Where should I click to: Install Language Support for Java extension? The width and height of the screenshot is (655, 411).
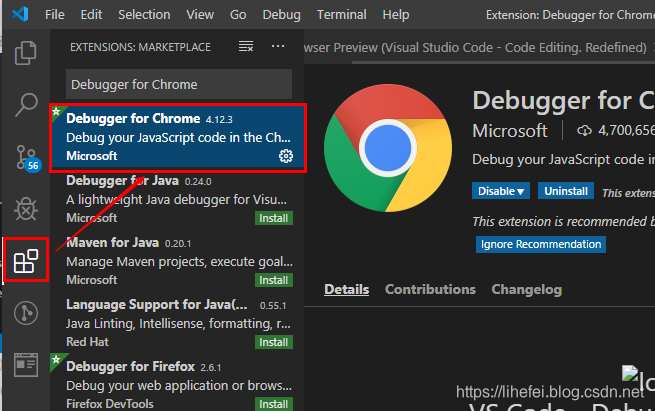click(x=274, y=342)
